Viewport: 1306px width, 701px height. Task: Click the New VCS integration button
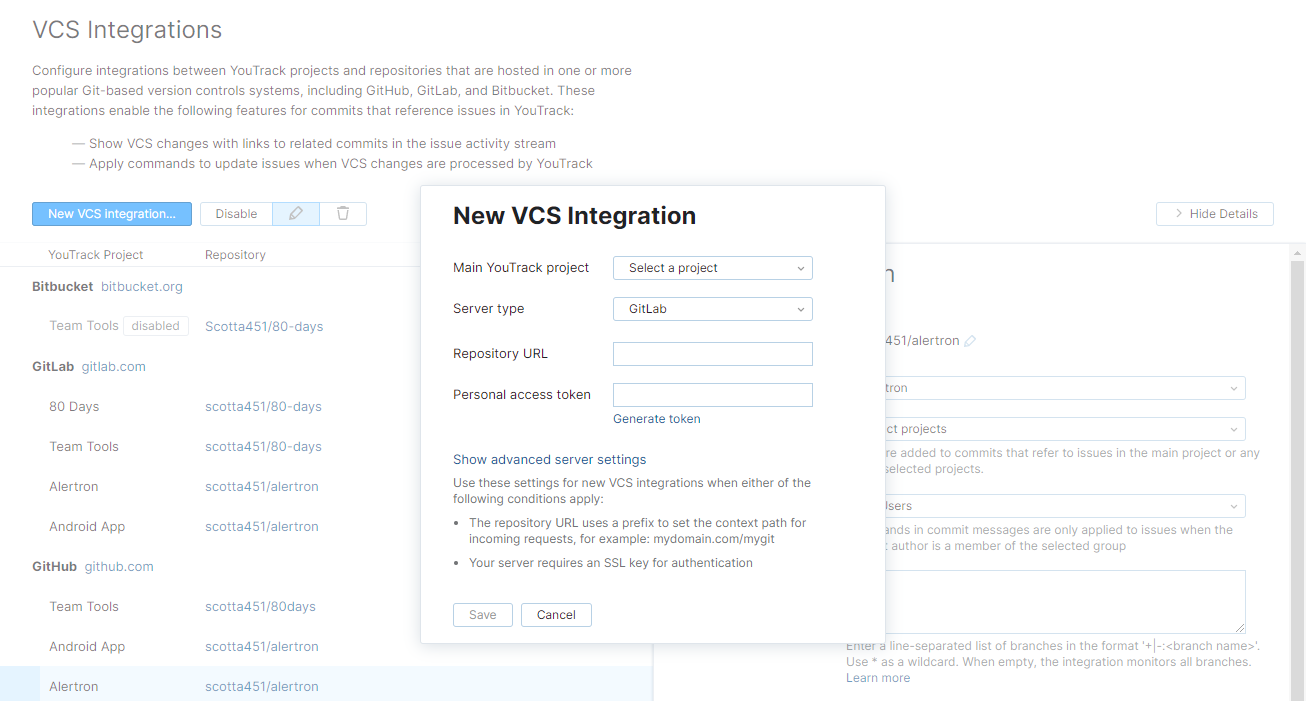click(111, 213)
